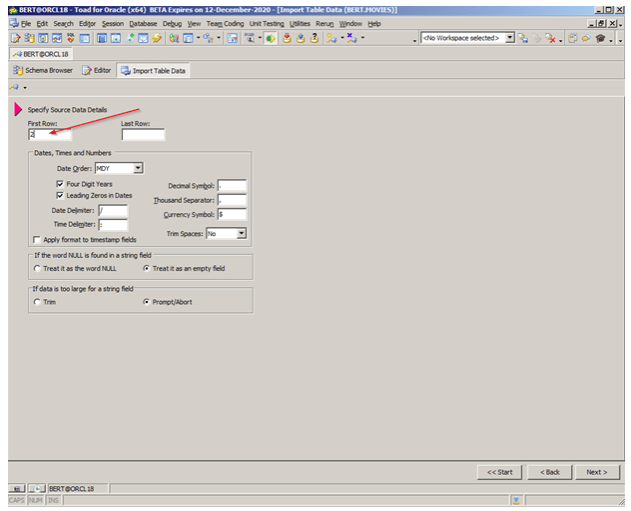
Task: Open the Schema Browser toolbar icon beside the pencil
Action: point(29,38)
